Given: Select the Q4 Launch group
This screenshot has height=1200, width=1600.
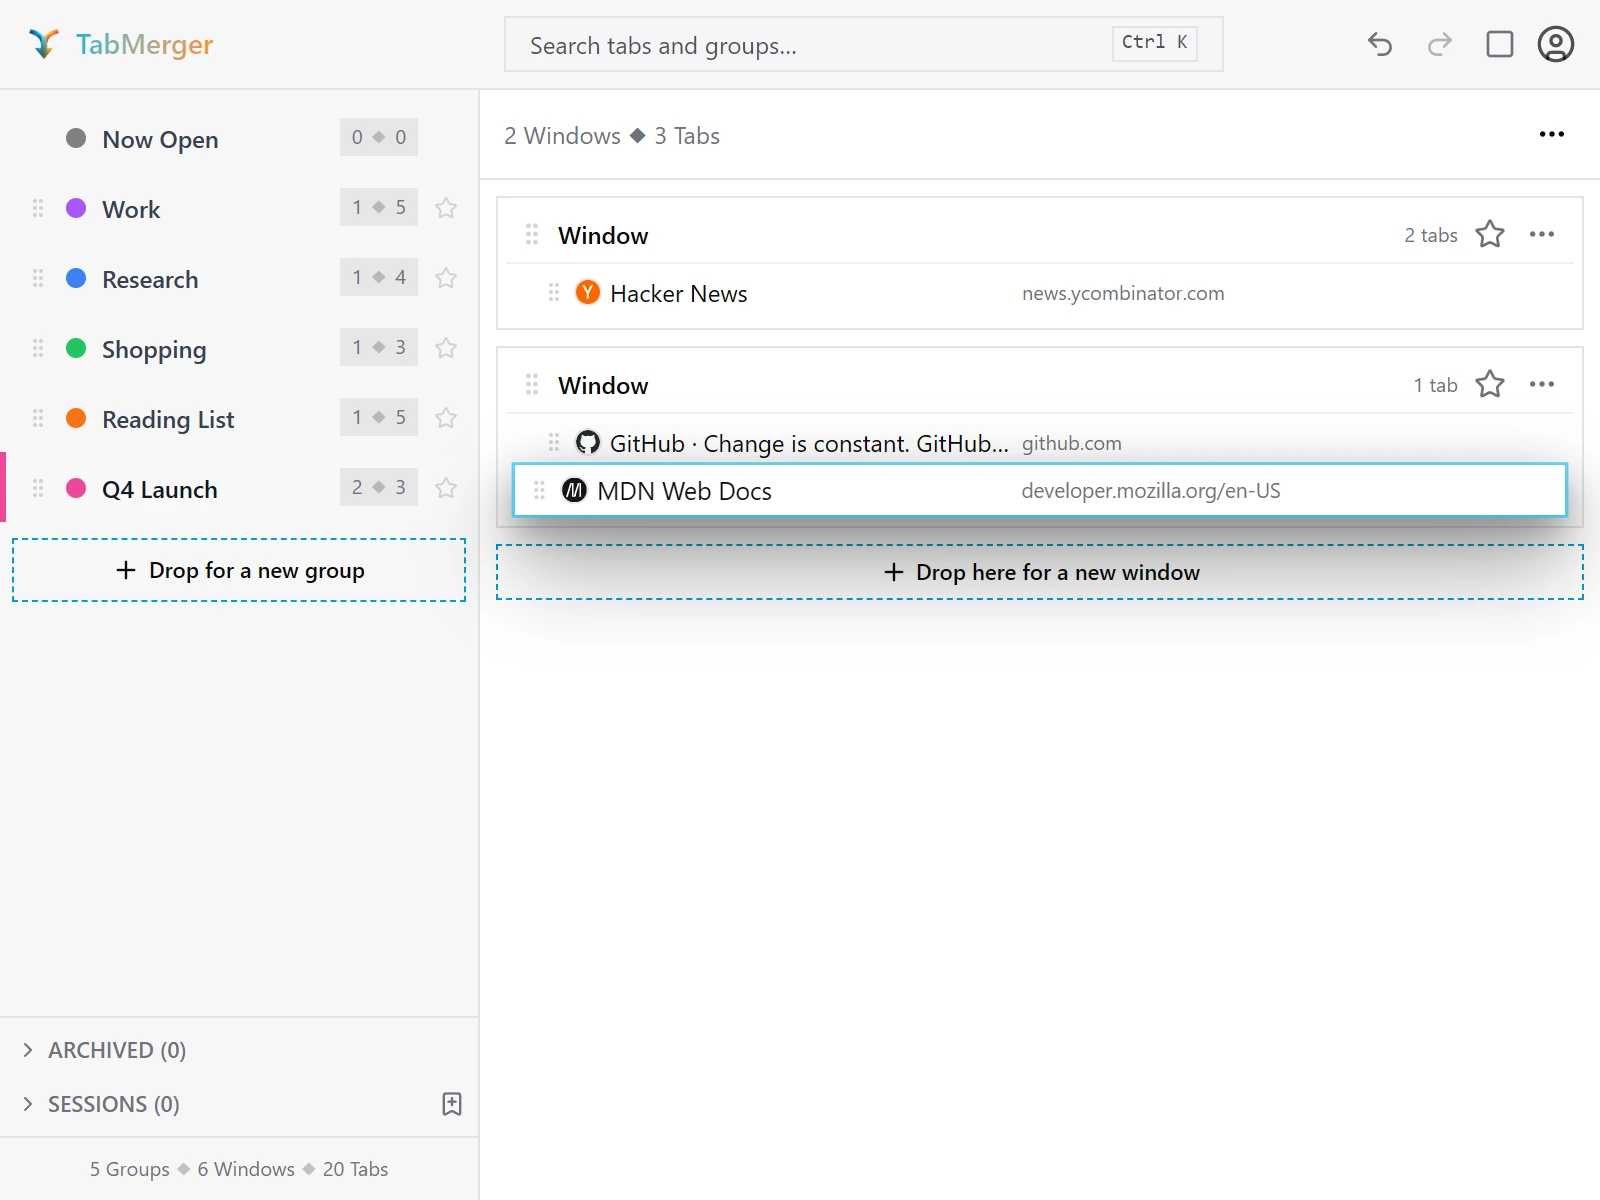Looking at the screenshot, I should pos(240,488).
